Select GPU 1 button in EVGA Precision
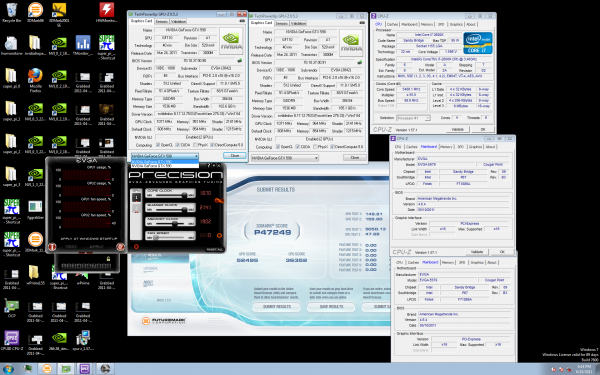Image resolution: width=600 pixels, height=375 pixels. (x=136, y=197)
